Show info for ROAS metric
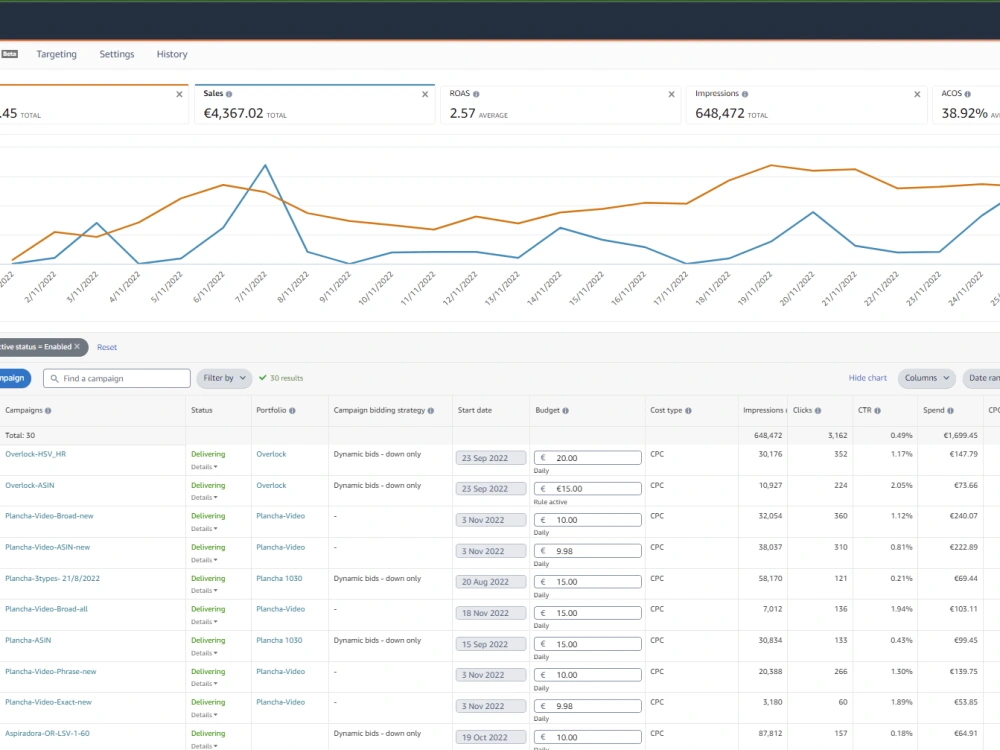This screenshot has height=750, width=1000. (476, 94)
